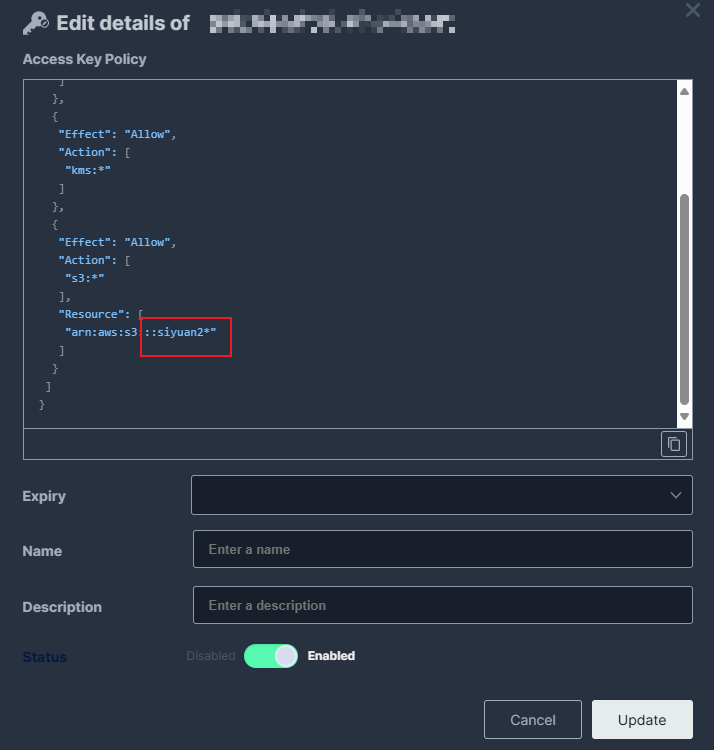This screenshot has height=750, width=714.
Task: Click the Access Key Policy heading
Action: click(85, 59)
